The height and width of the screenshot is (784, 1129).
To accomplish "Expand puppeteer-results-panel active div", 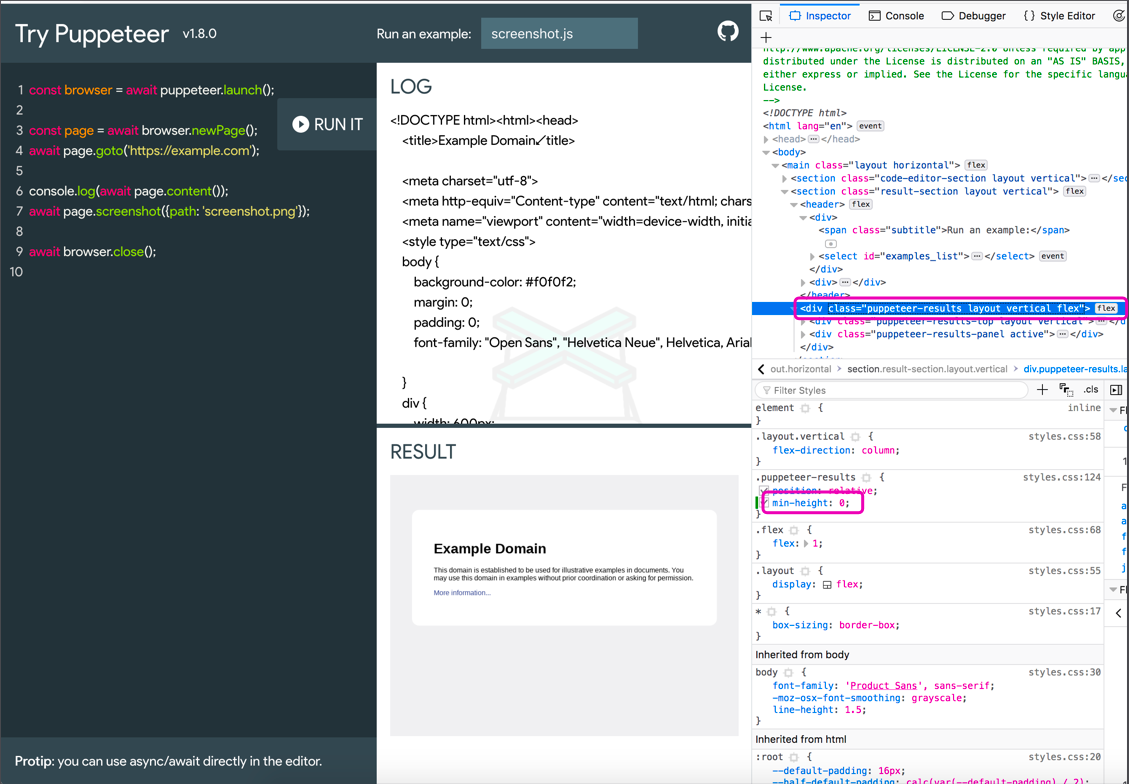I will click(x=804, y=334).
